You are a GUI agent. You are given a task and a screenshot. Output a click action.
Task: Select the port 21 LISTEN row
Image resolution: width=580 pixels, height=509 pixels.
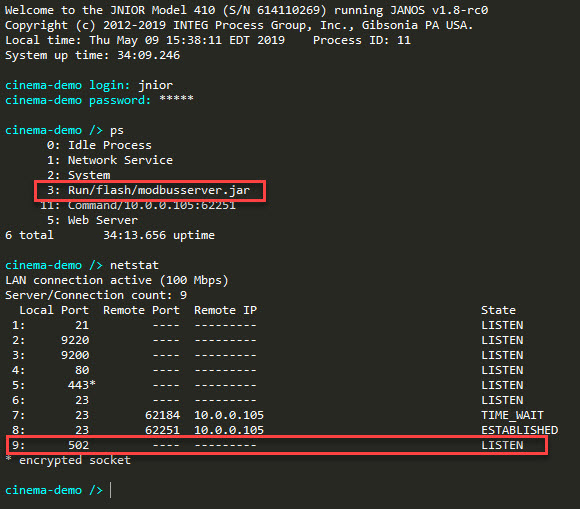pos(268,325)
